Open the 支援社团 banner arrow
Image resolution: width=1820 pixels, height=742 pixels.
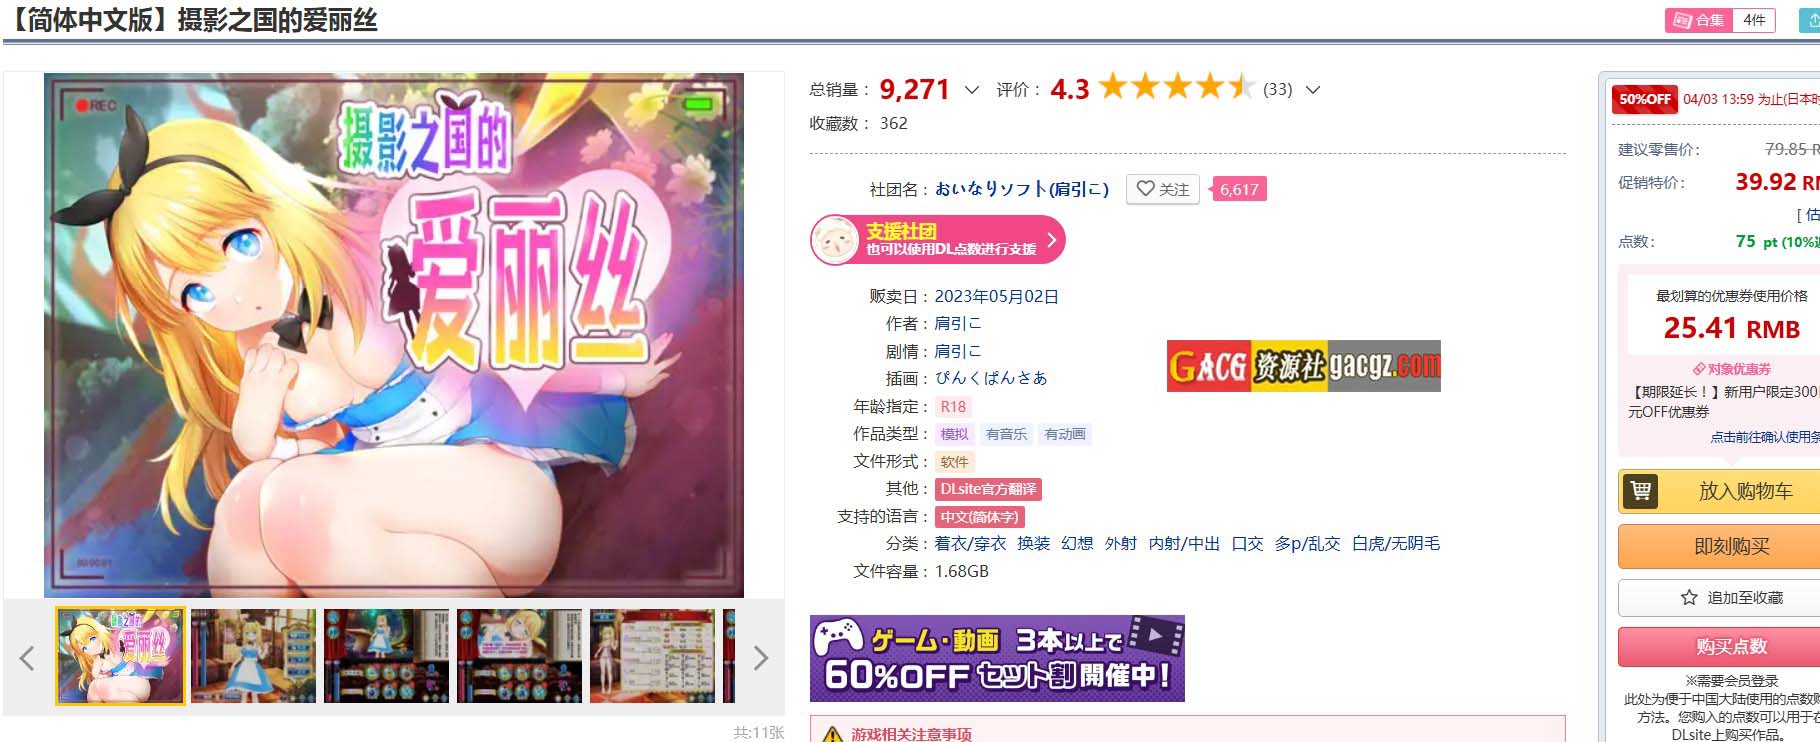pos(1051,240)
